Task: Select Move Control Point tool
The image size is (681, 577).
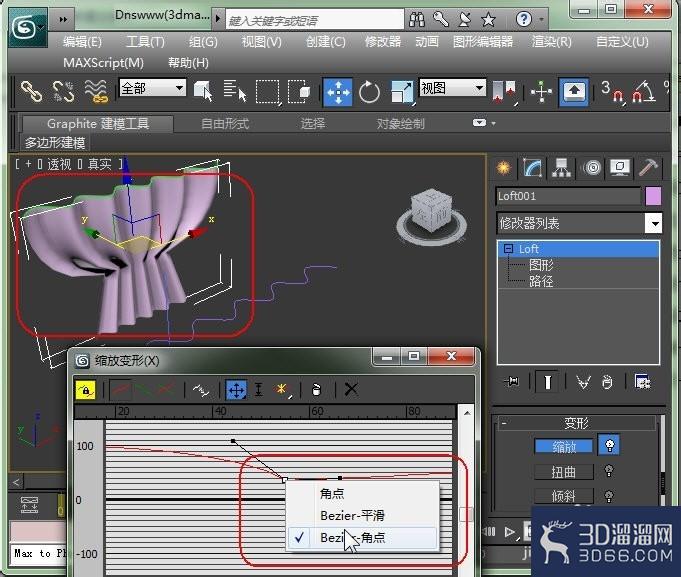Action: point(236,390)
